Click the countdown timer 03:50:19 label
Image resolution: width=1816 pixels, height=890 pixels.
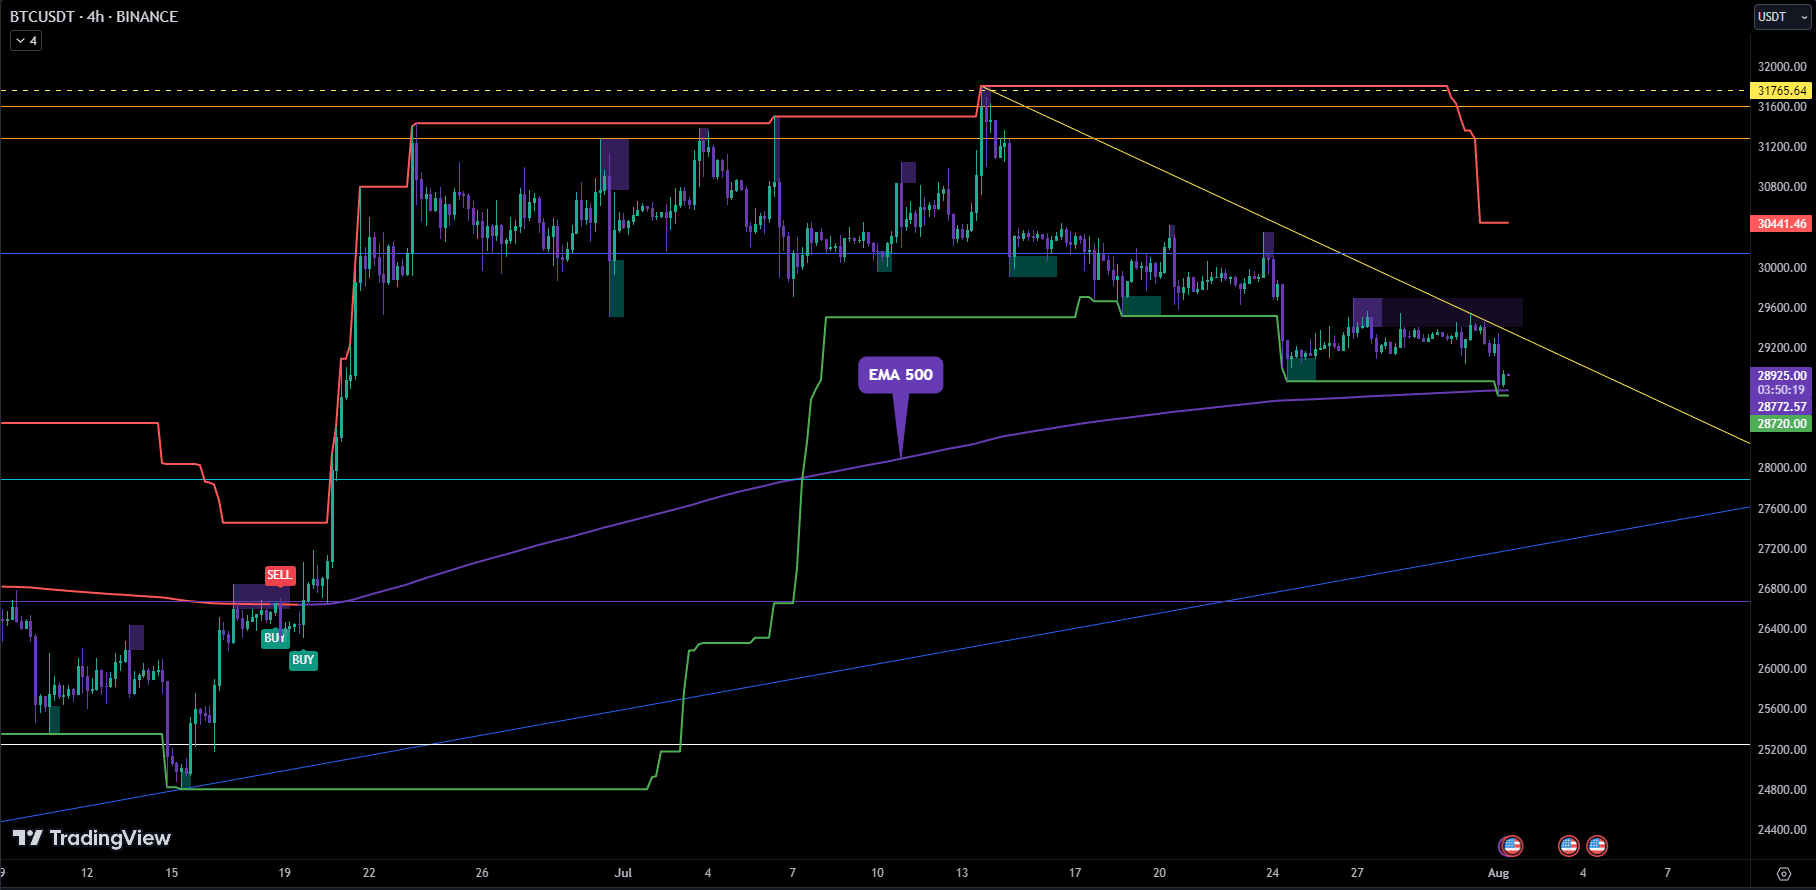[1782, 390]
